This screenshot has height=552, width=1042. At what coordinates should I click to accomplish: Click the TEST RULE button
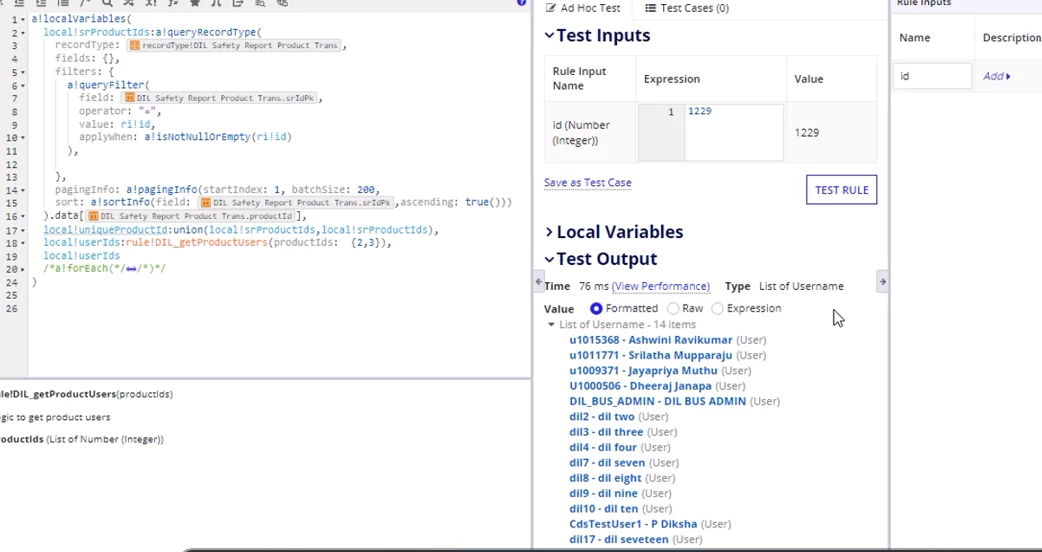[x=841, y=190]
